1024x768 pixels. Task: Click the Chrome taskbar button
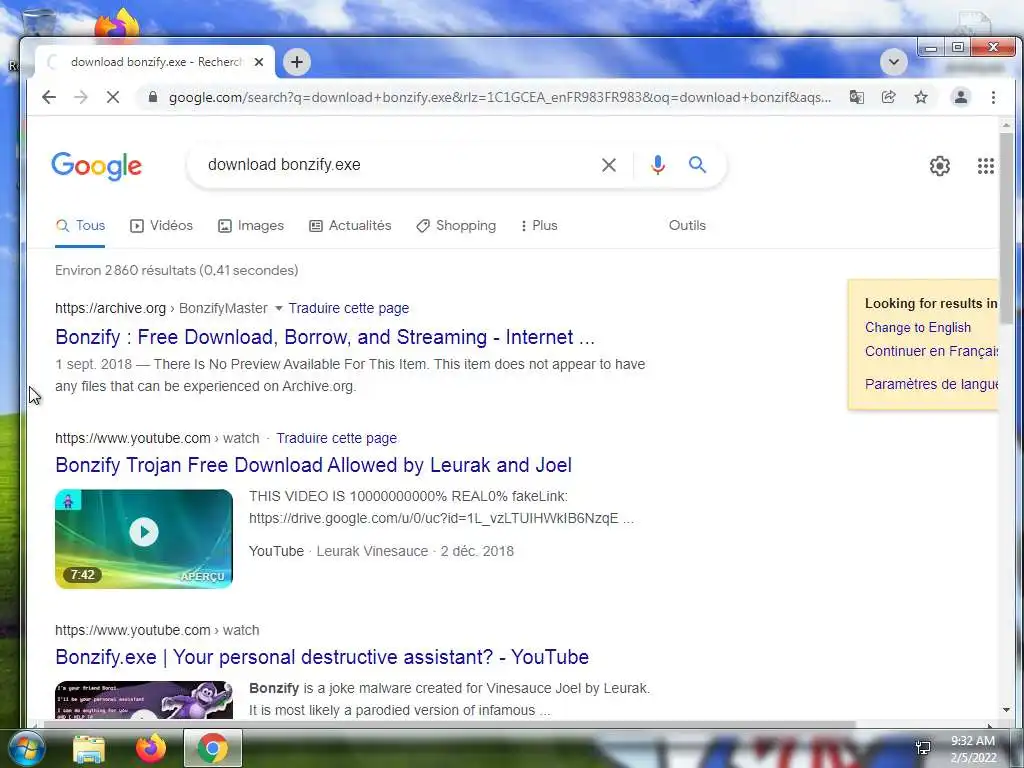[x=213, y=748]
